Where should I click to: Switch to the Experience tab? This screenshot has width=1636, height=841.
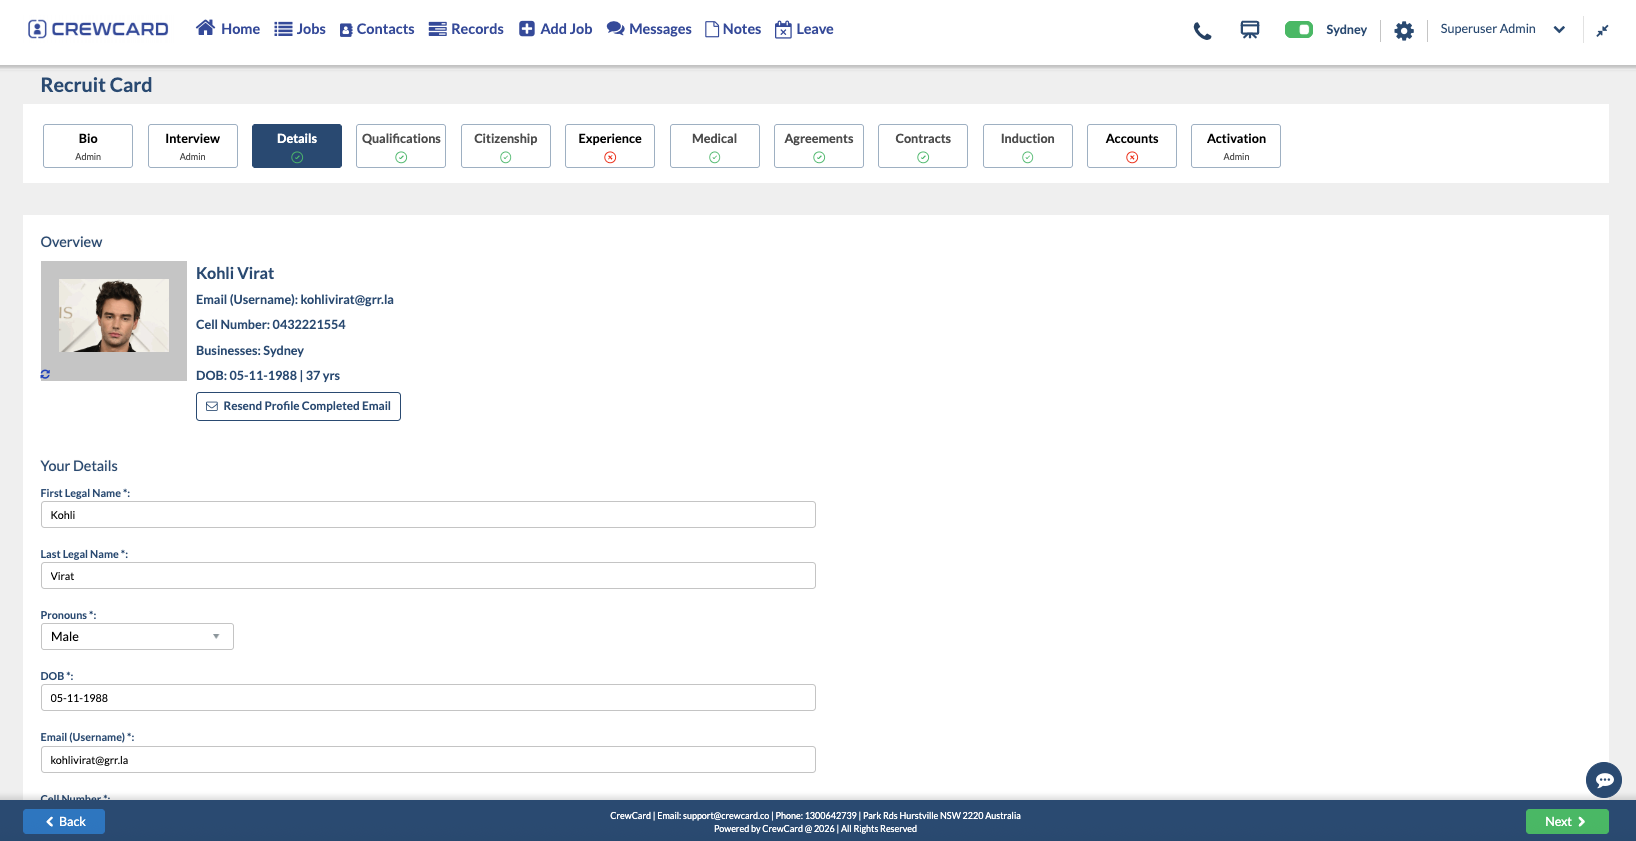(610, 146)
